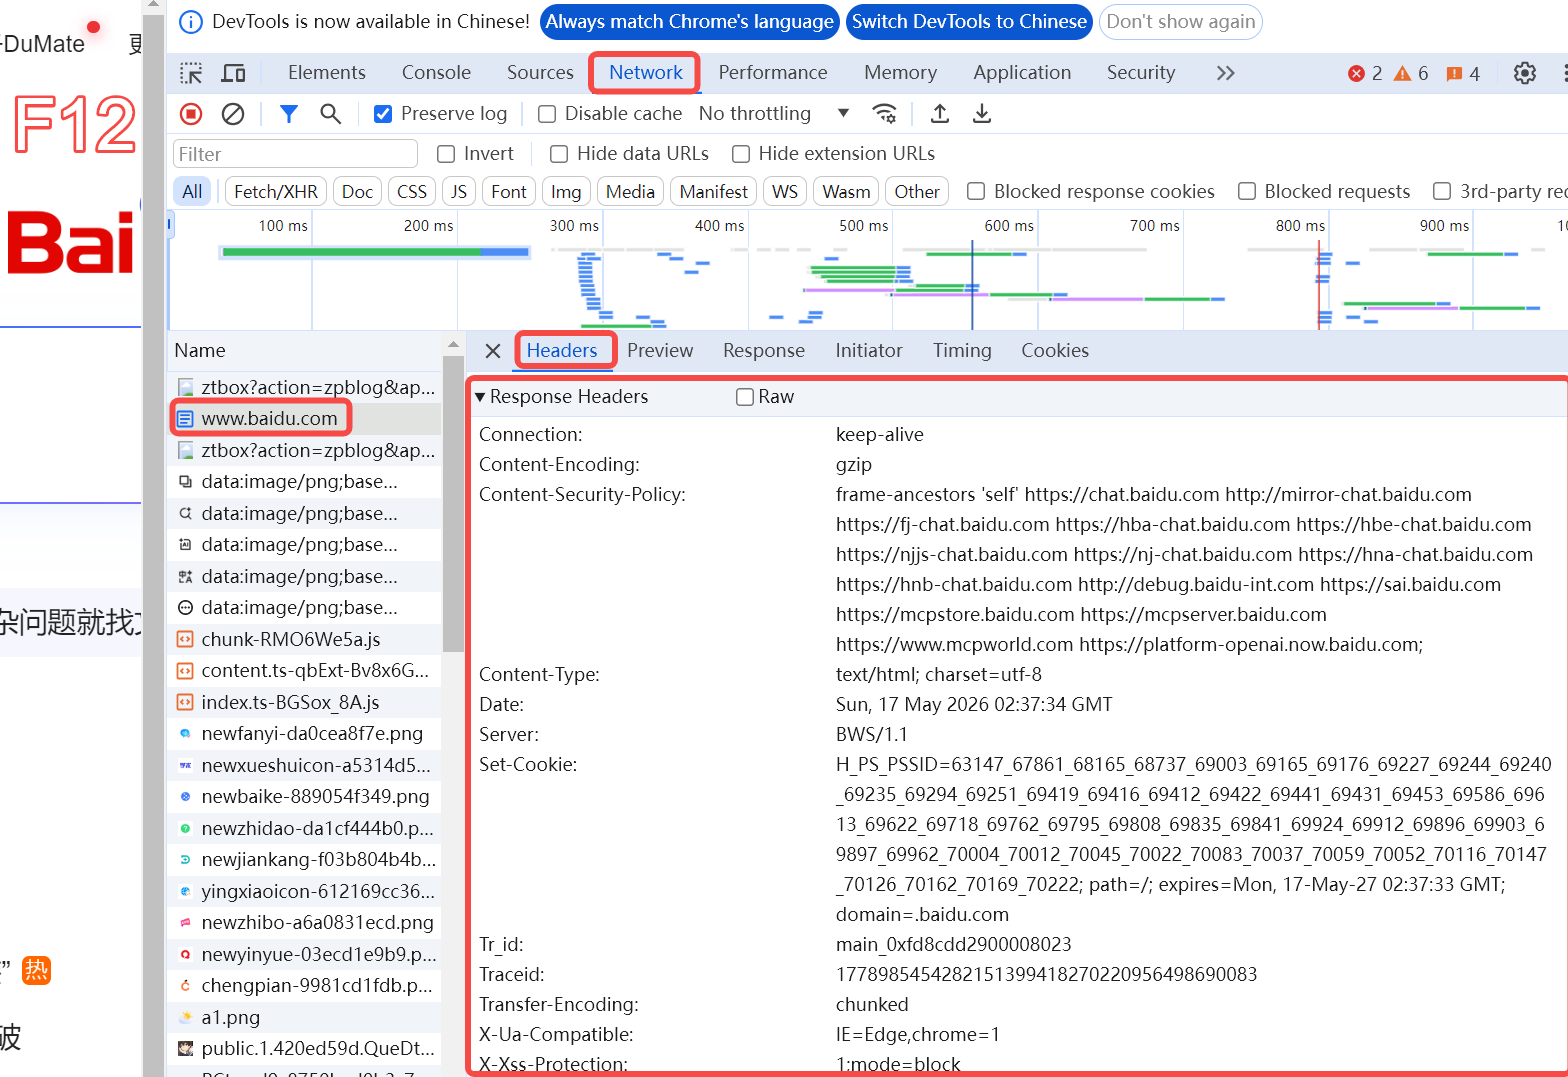Open the No throttling dropdown
1568x1077 pixels.
(x=774, y=114)
